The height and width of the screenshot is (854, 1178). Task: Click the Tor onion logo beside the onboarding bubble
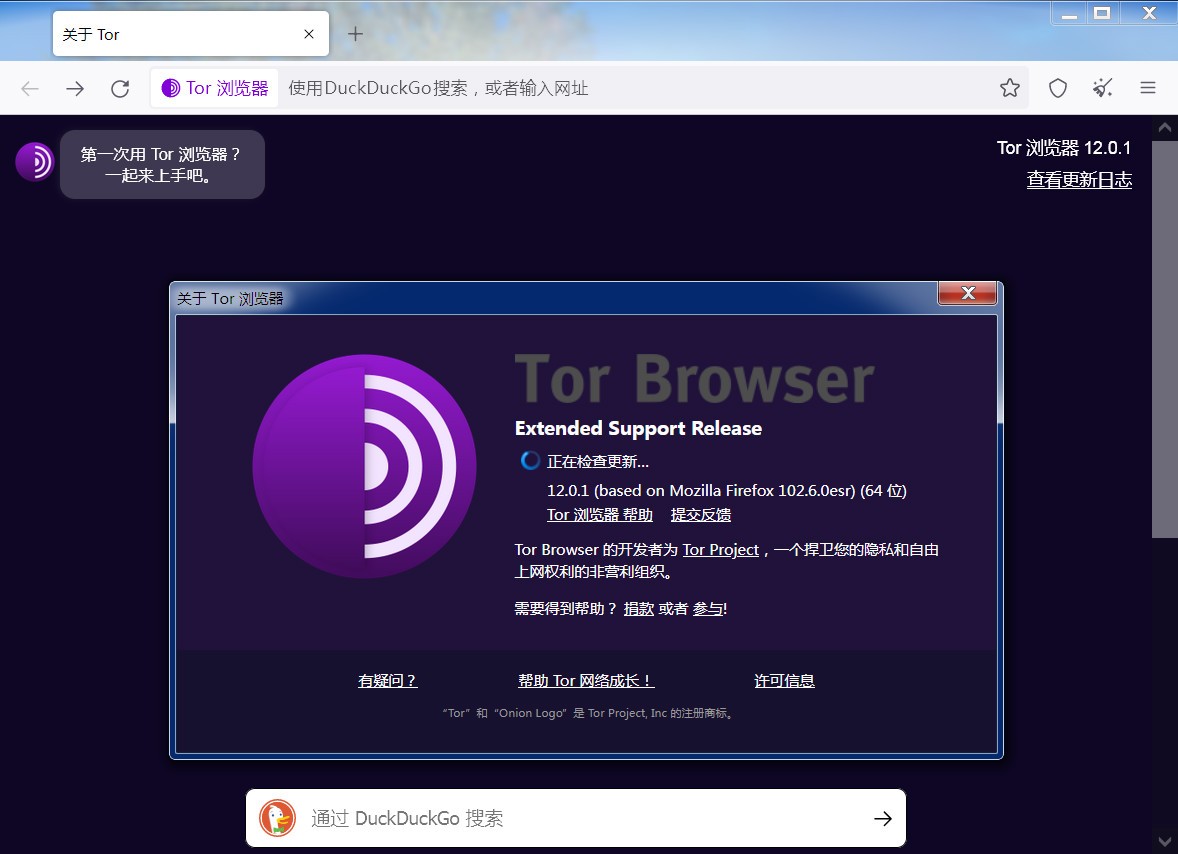pos(35,161)
